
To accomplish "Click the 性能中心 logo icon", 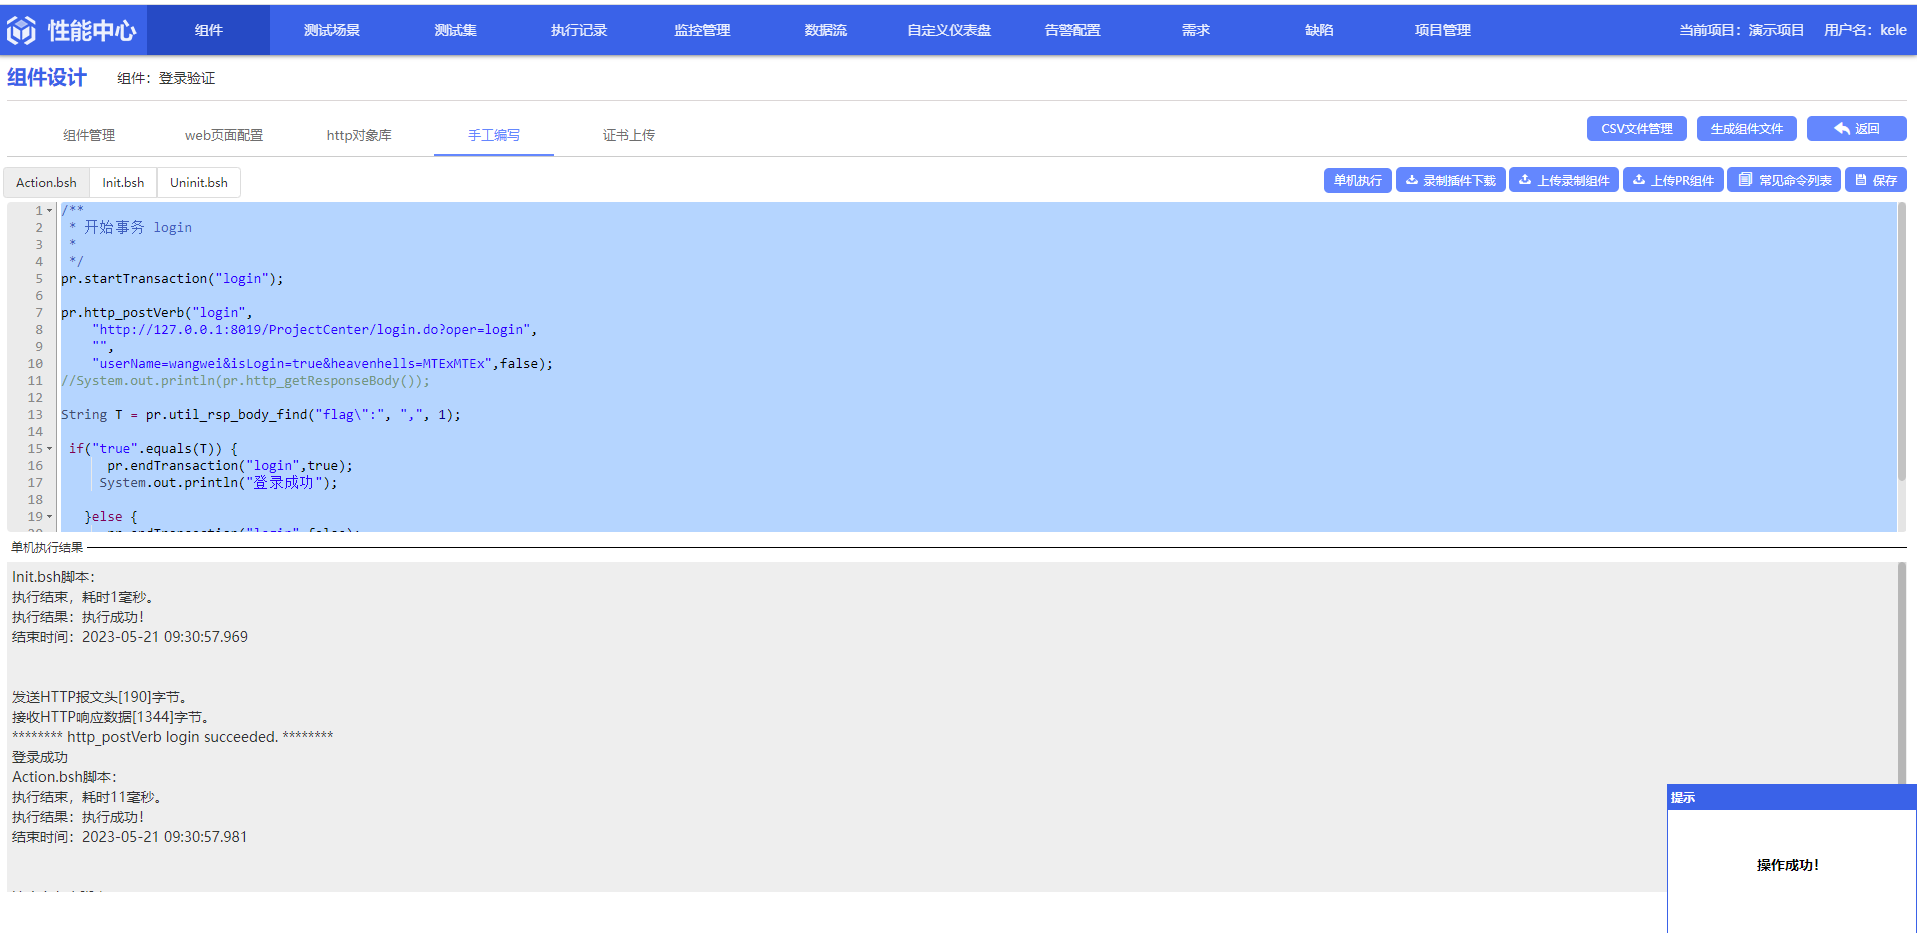I will [x=21, y=31].
